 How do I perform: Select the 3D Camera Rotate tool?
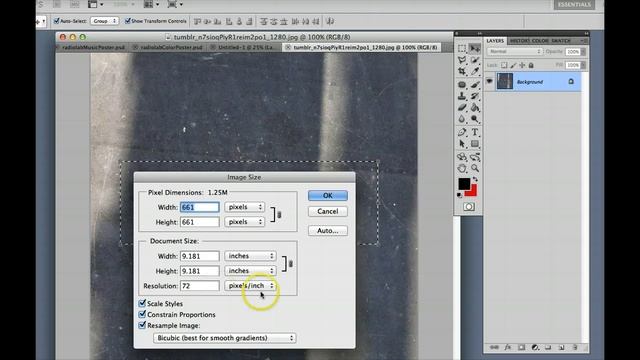point(475,157)
